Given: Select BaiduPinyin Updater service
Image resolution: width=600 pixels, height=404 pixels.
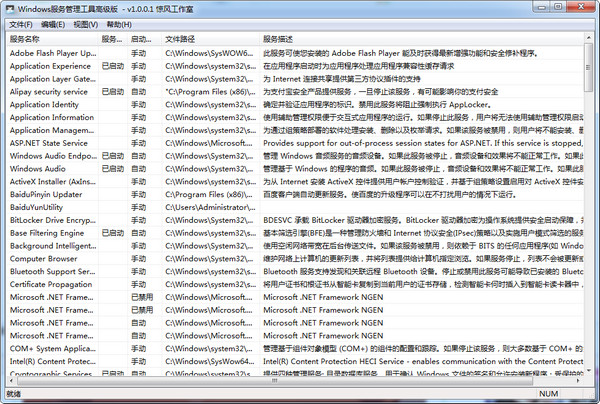Looking at the screenshot, I should [46, 194].
